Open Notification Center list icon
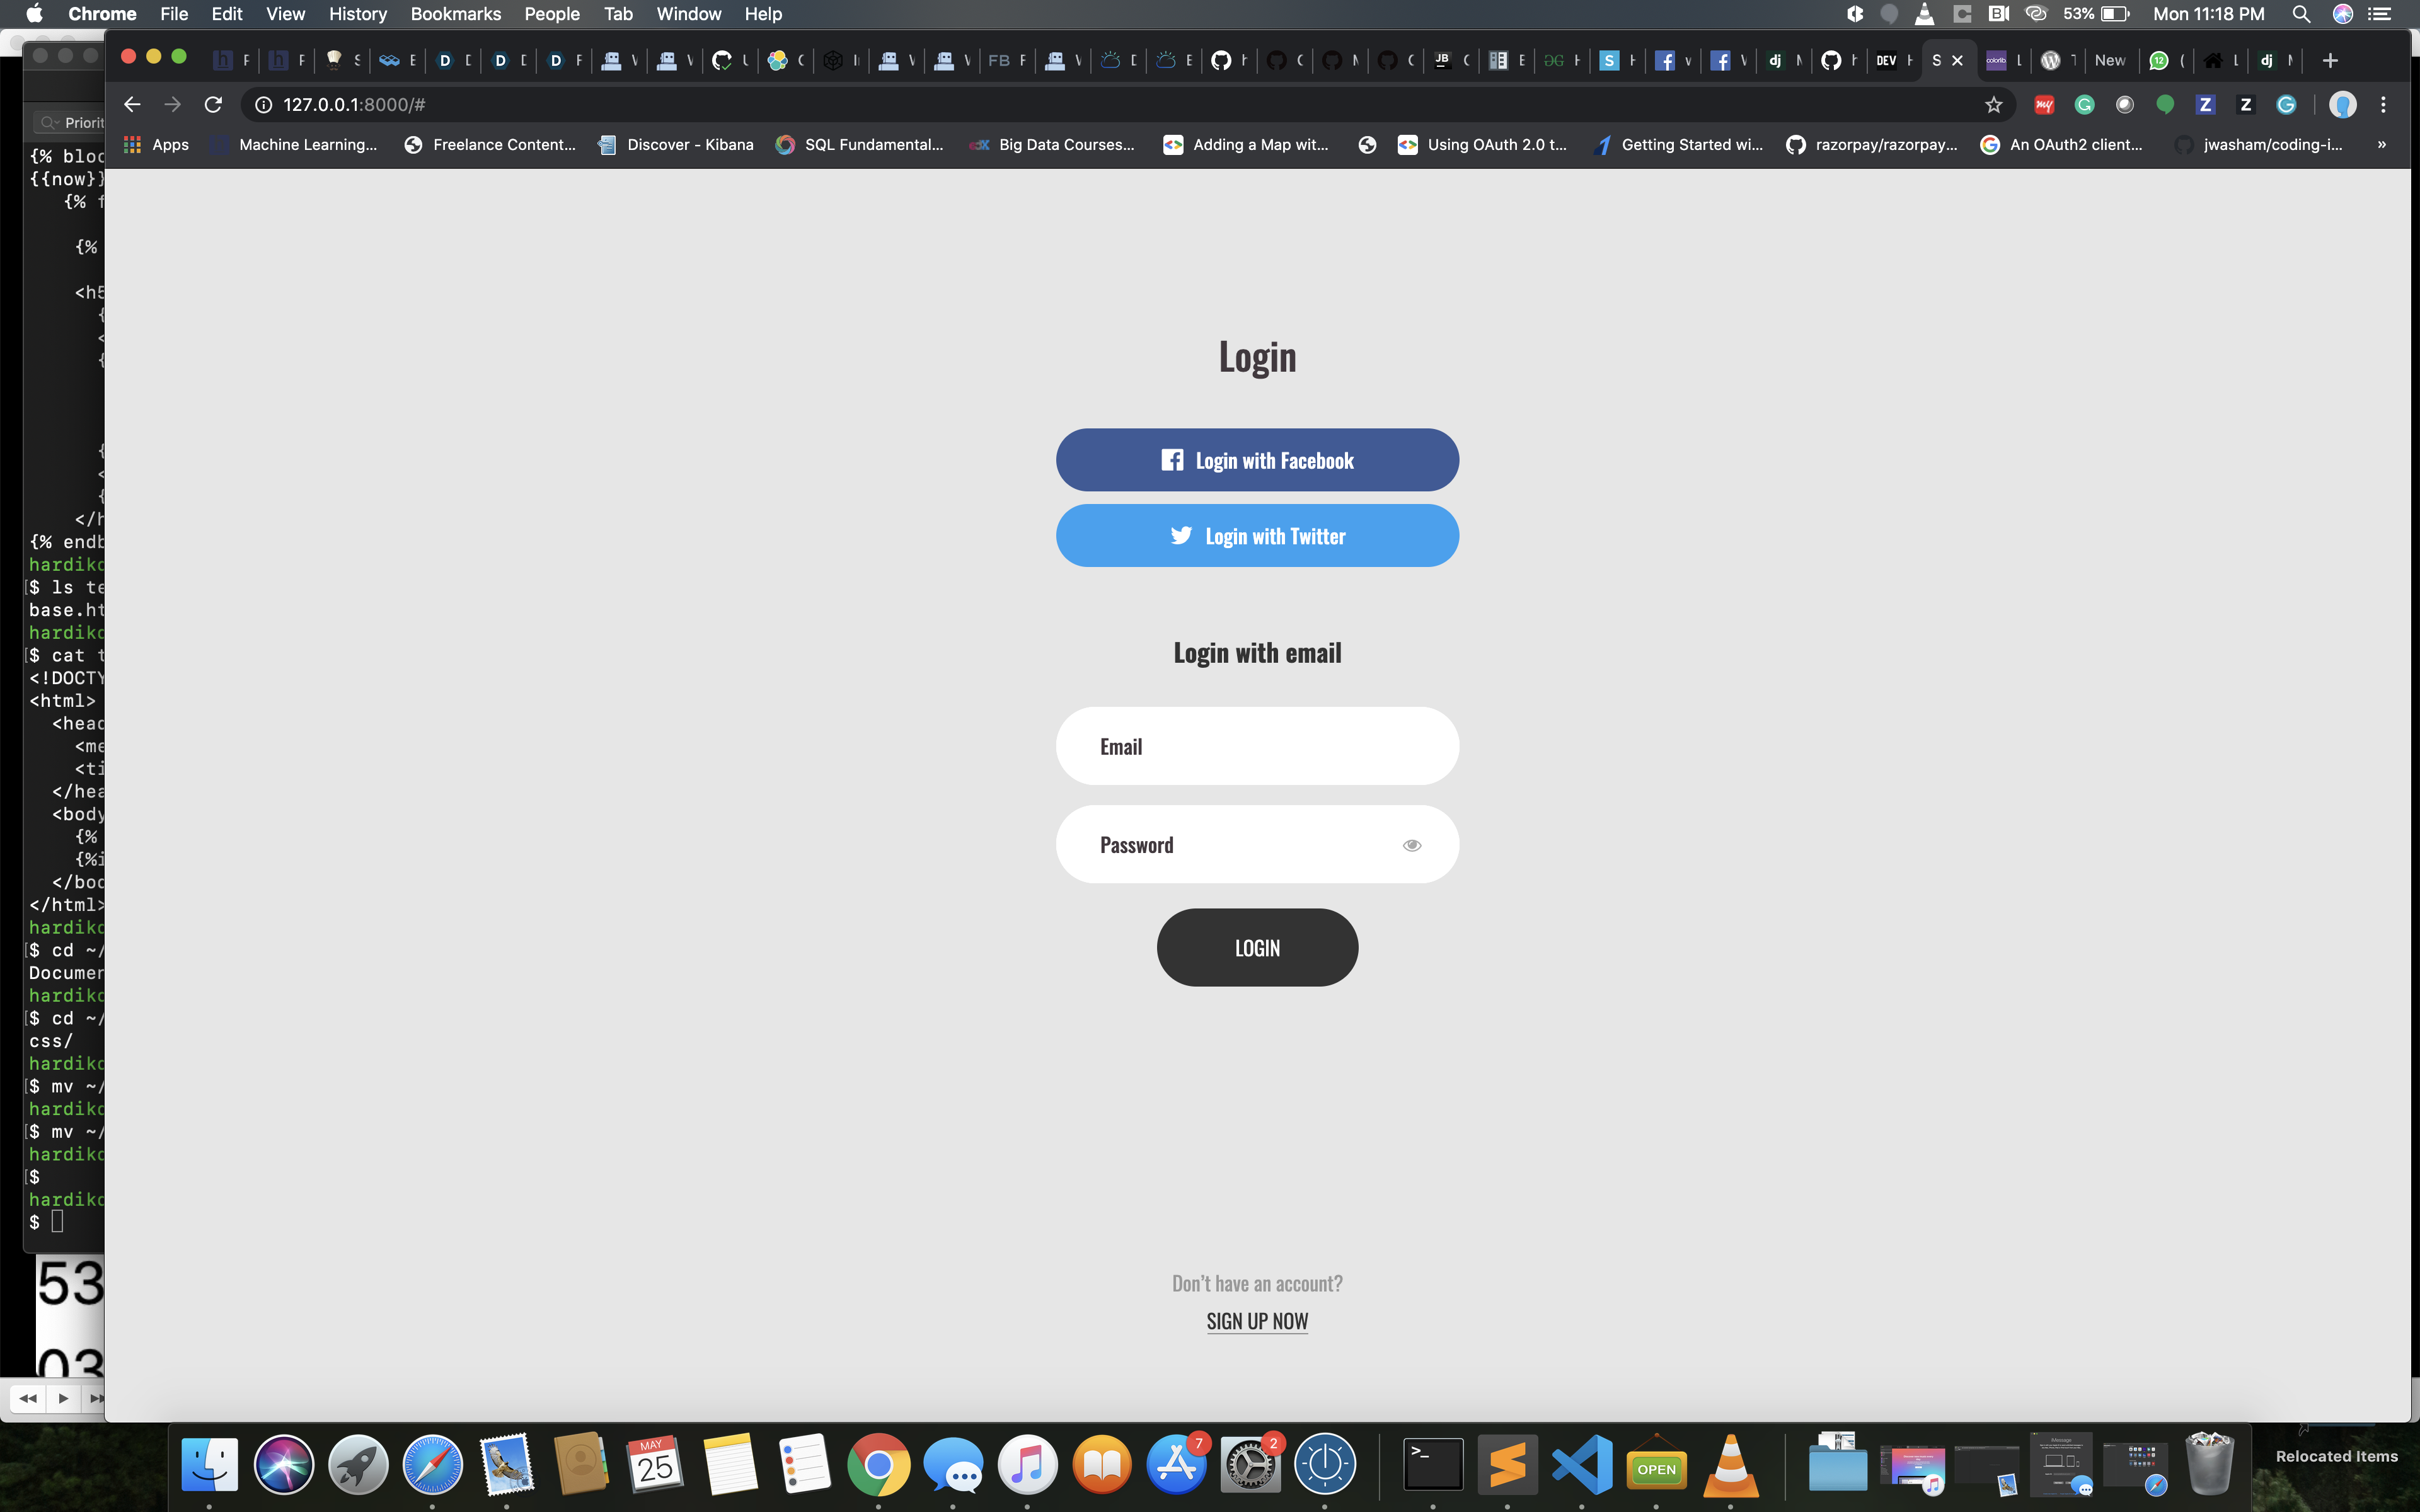The width and height of the screenshot is (2420, 1512). click(x=2380, y=14)
